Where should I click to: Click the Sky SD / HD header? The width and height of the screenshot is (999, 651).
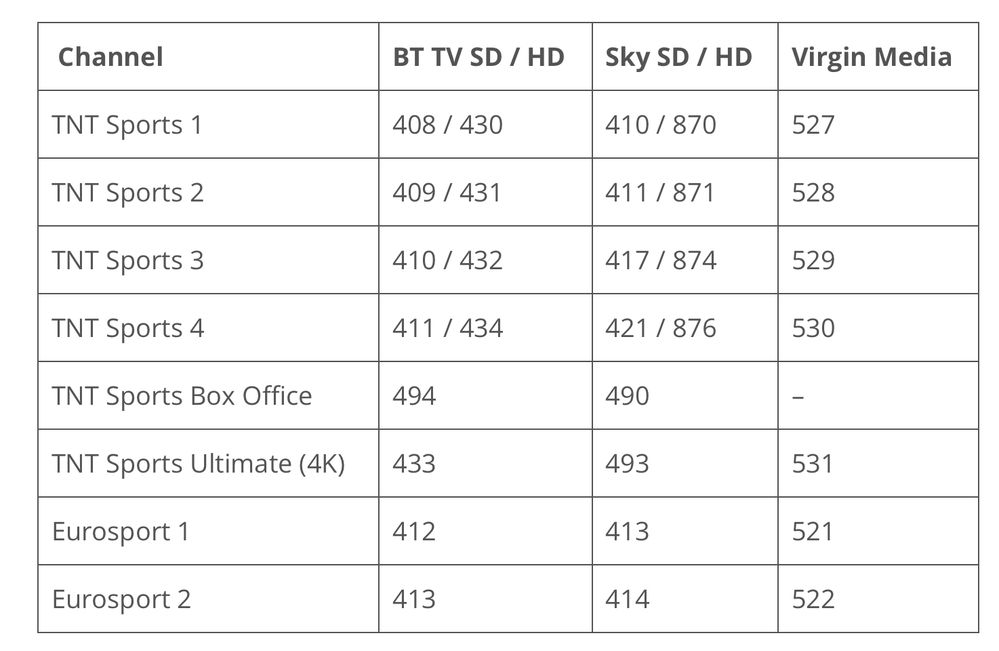point(677,56)
